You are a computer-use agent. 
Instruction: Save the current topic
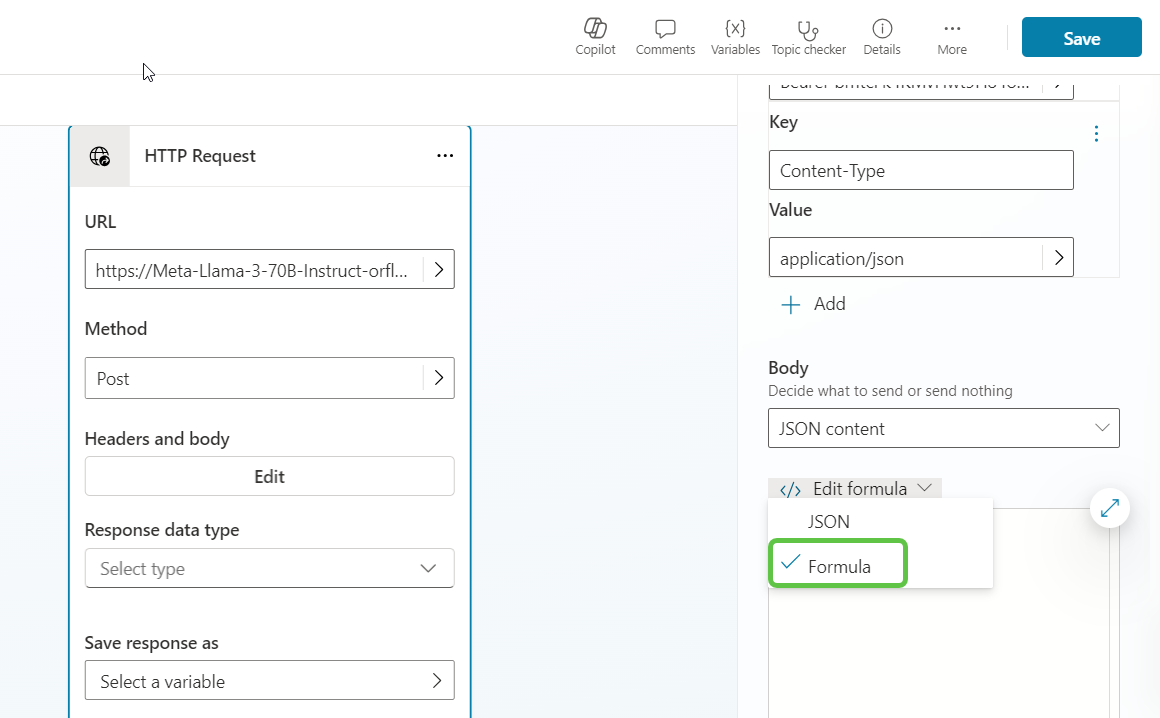click(x=1081, y=37)
